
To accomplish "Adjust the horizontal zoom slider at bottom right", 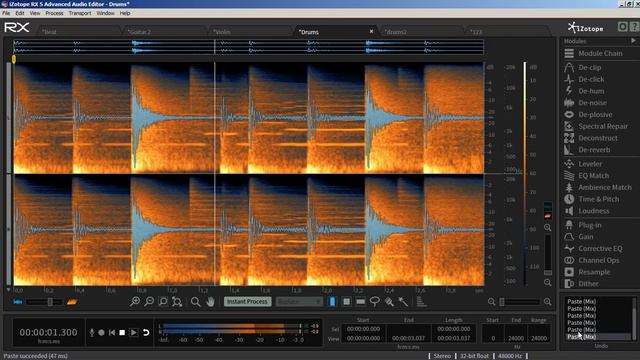I will tap(519, 302).
